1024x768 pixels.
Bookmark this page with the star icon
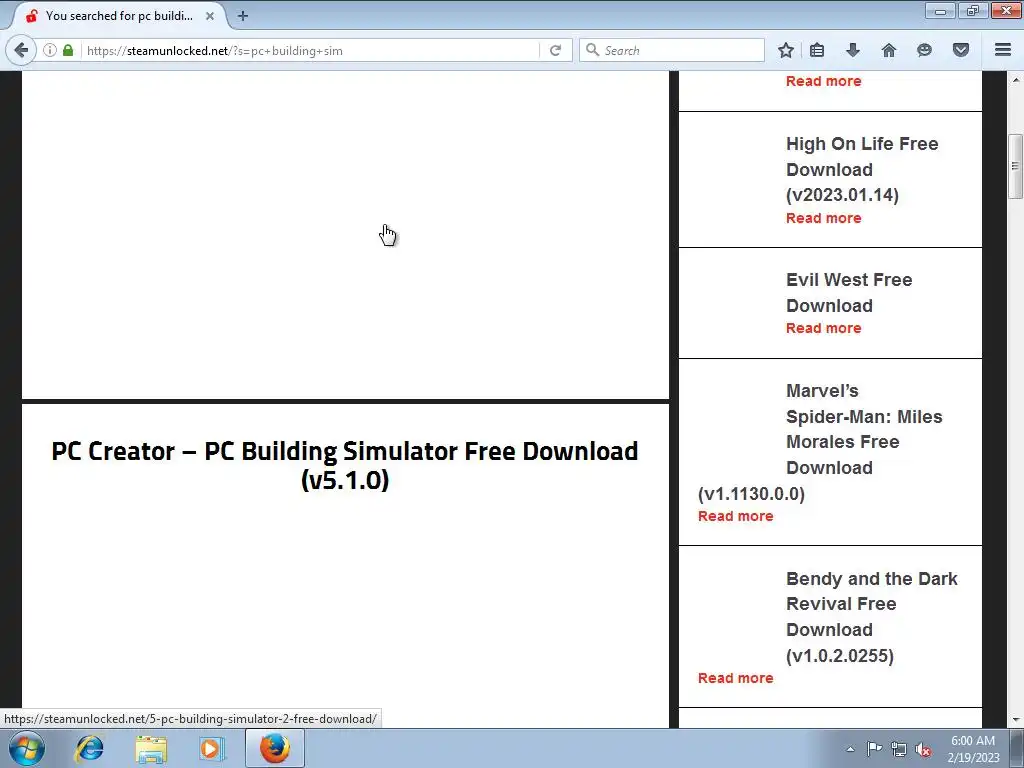pyautogui.click(x=786, y=50)
